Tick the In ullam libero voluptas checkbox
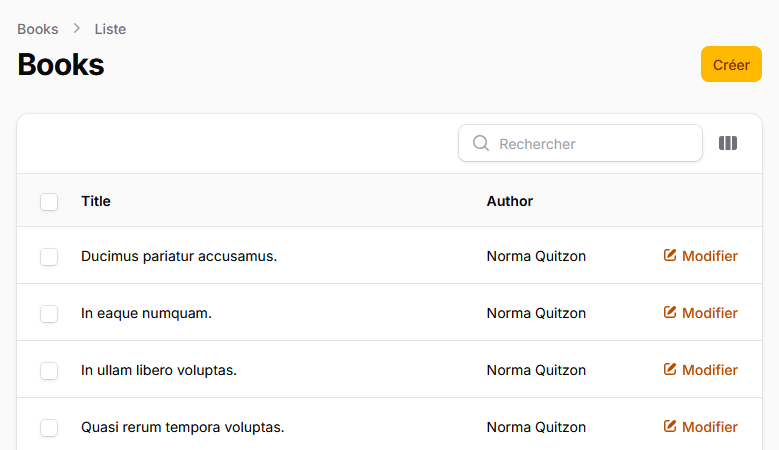The height and width of the screenshot is (450, 779). [x=49, y=371]
